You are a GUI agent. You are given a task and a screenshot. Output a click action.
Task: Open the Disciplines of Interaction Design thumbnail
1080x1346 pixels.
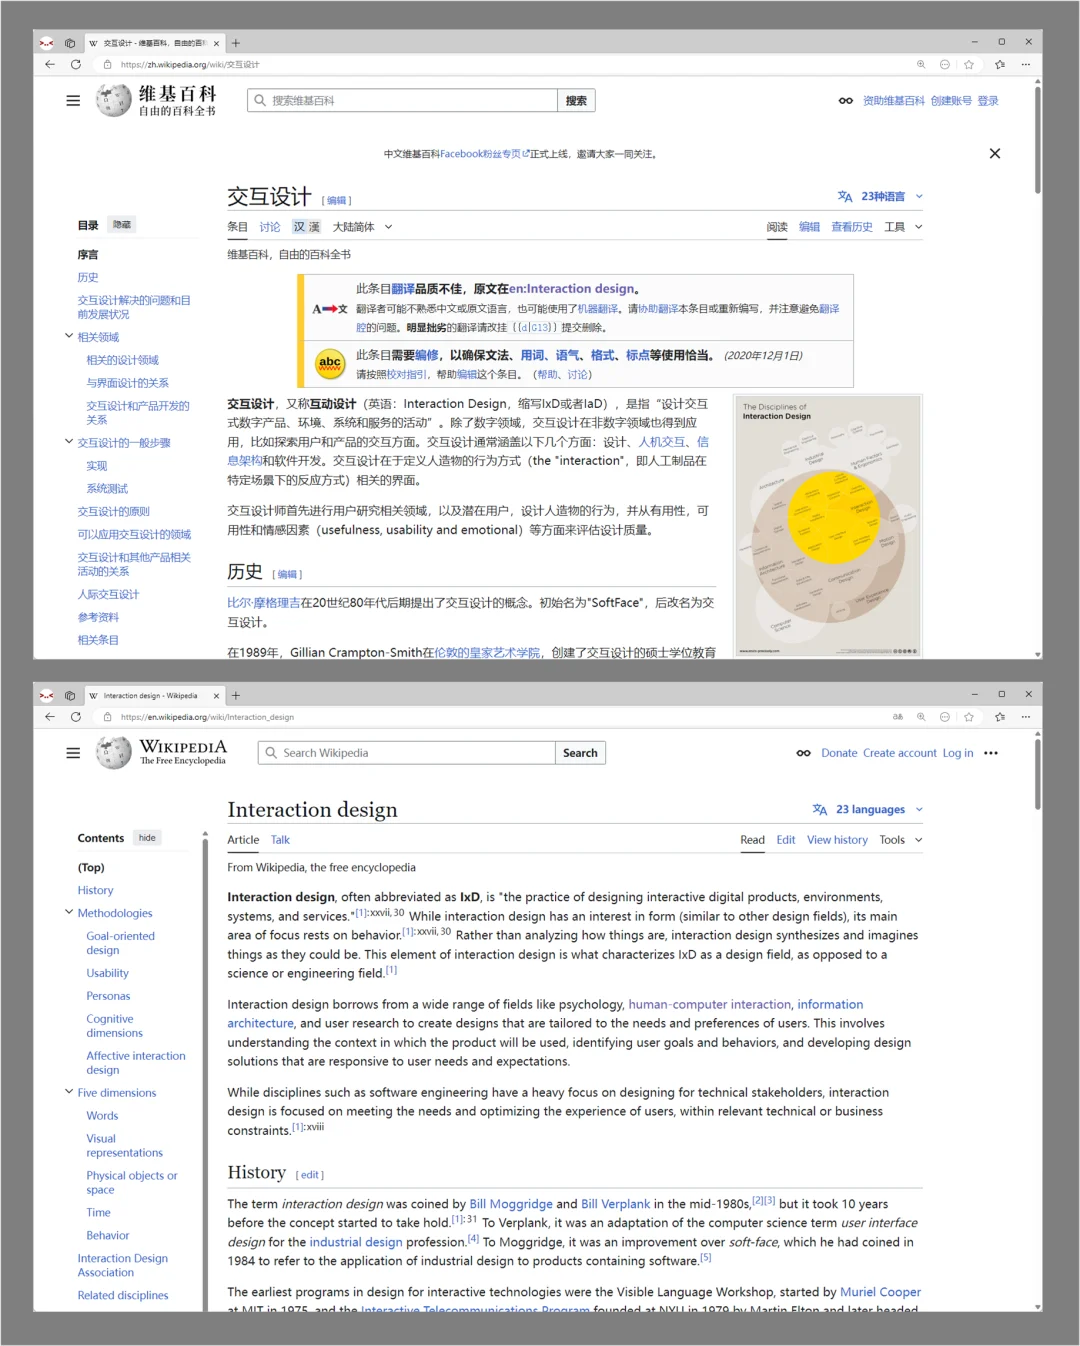[828, 526]
